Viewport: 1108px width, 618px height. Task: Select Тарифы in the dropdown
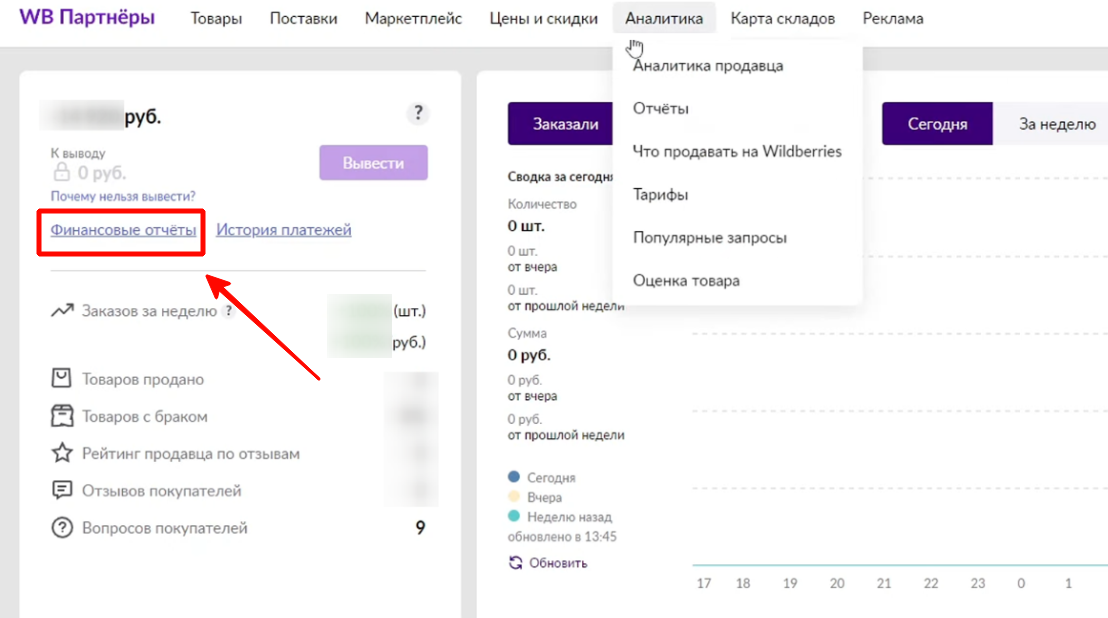(660, 195)
